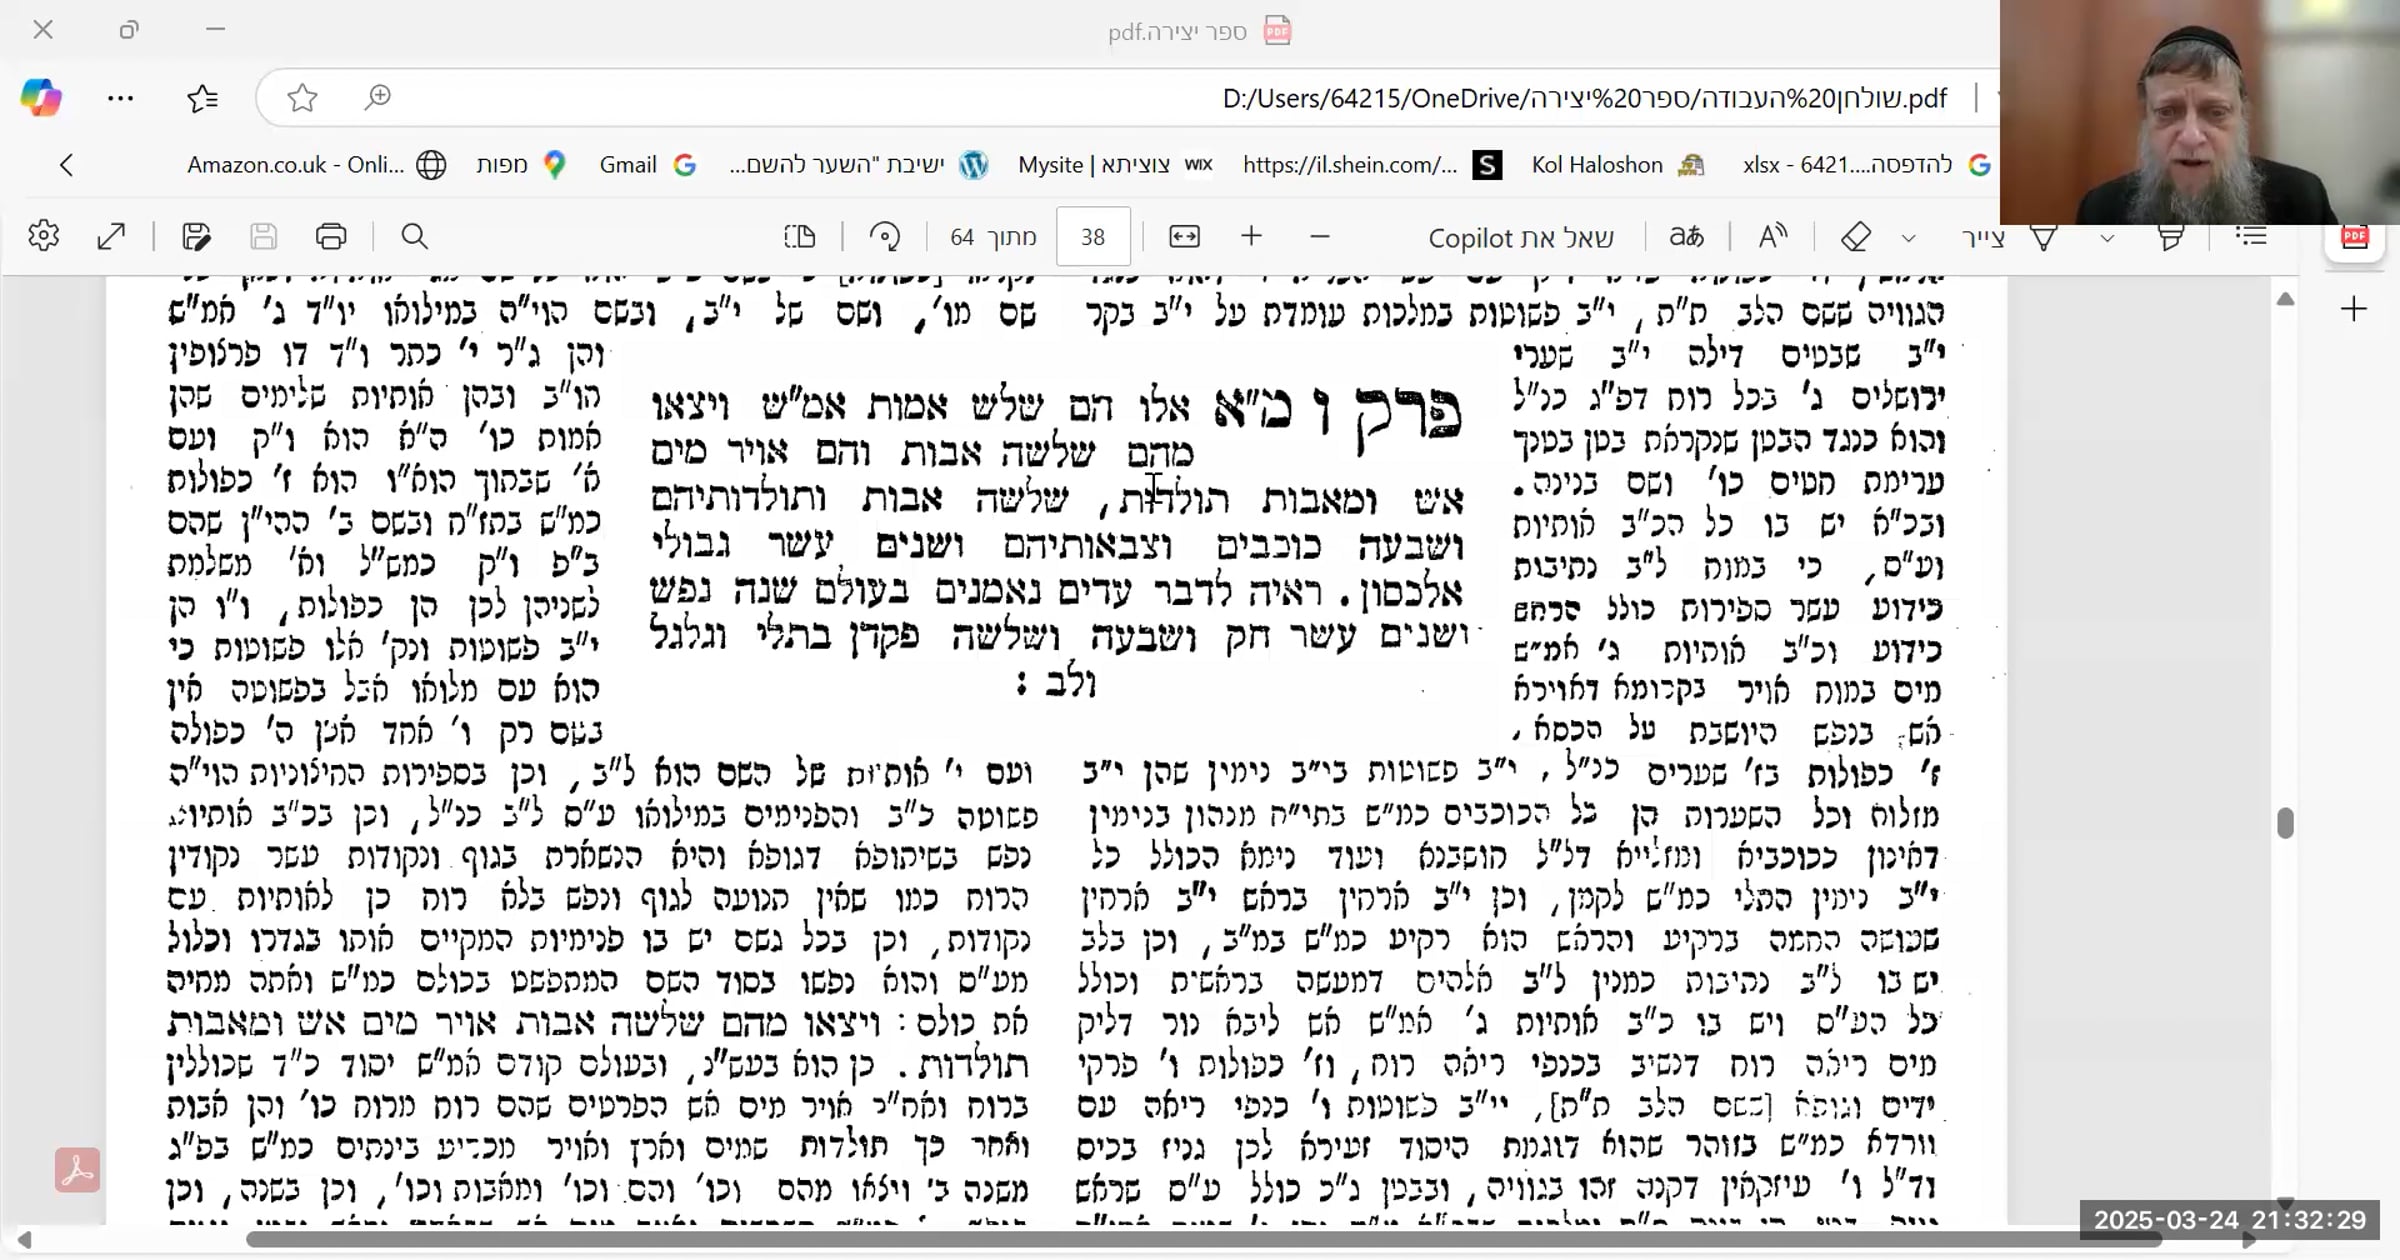This screenshot has height=1260, width=2400.
Task: Open the page view options icon
Action: (800, 236)
